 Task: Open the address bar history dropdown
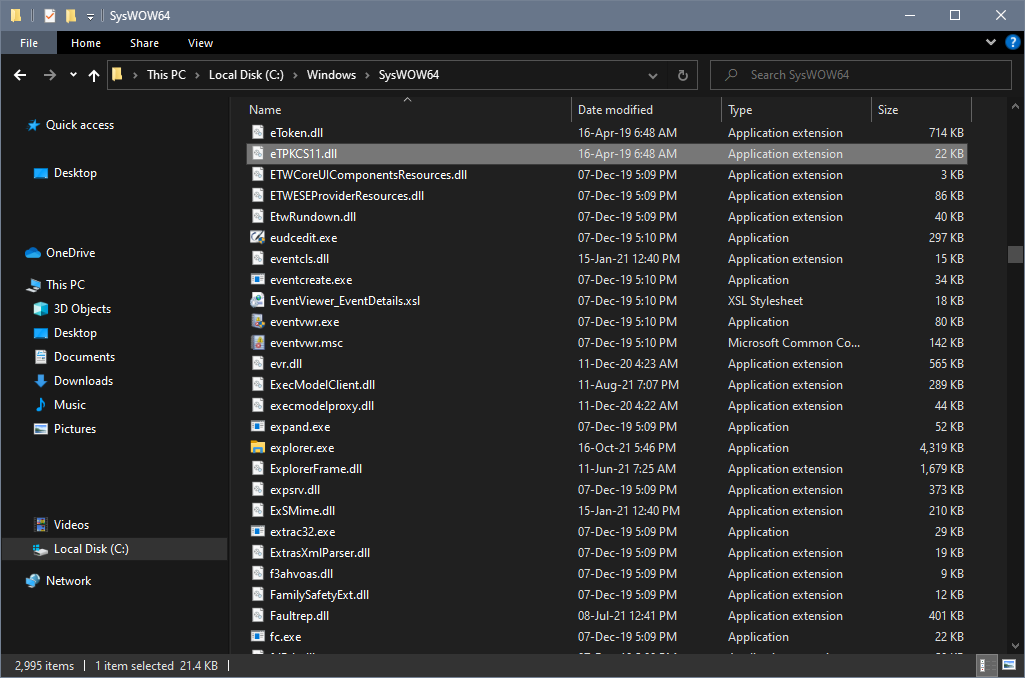[652, 76]
